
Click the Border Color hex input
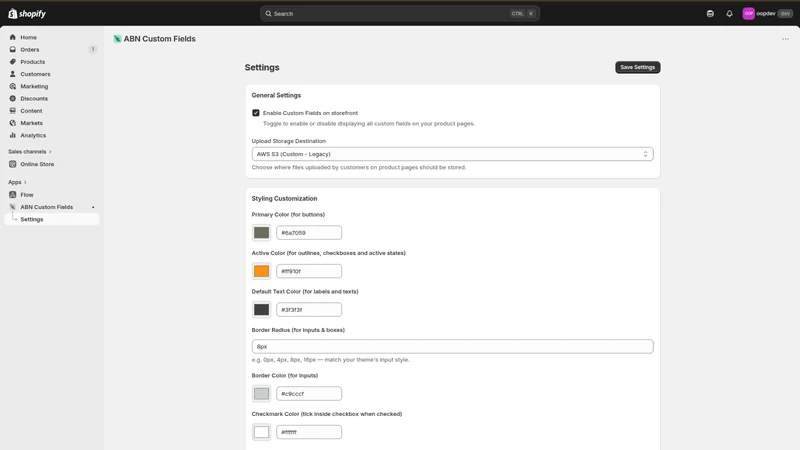(309, 393)
